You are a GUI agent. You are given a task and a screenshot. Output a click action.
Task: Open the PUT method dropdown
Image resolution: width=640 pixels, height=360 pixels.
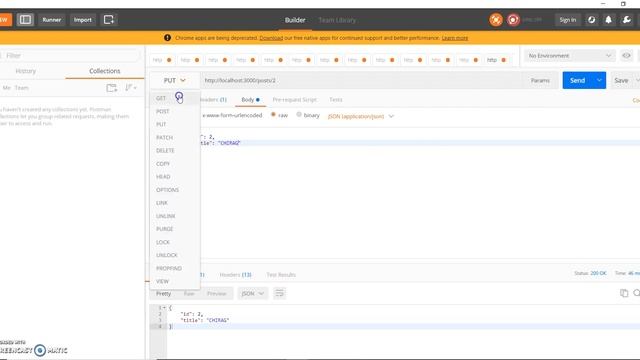coord(175,80)
